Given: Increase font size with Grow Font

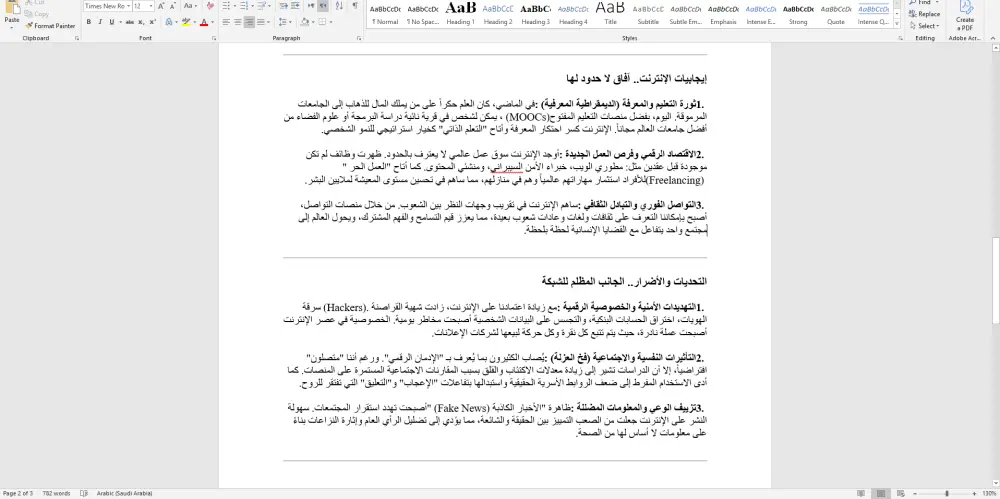Looking at the screenshot, I should click(x=161, y=6).
